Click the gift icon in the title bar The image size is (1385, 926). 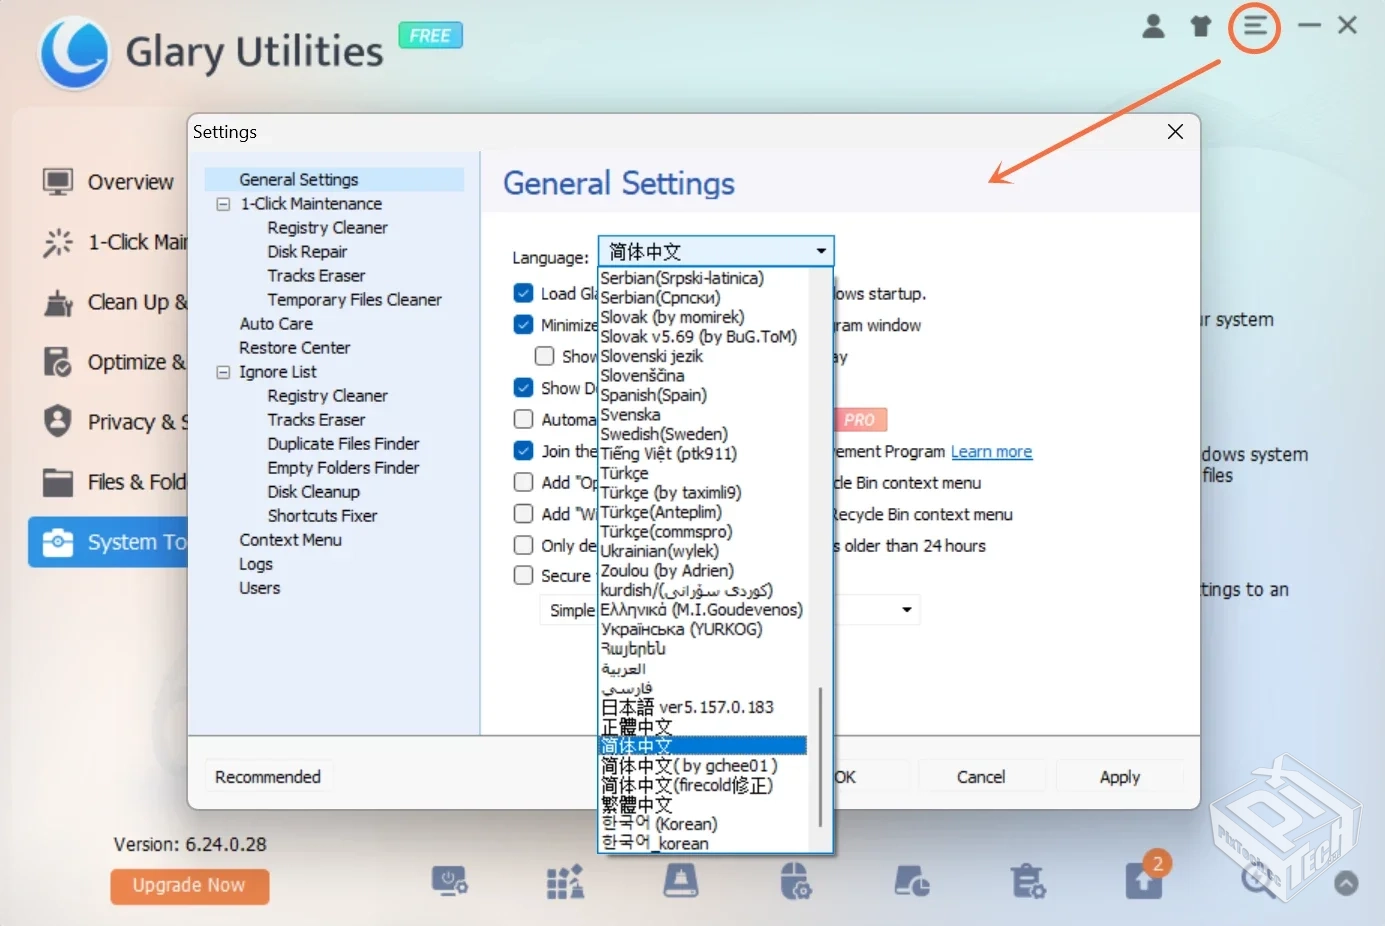[1200, 27]
